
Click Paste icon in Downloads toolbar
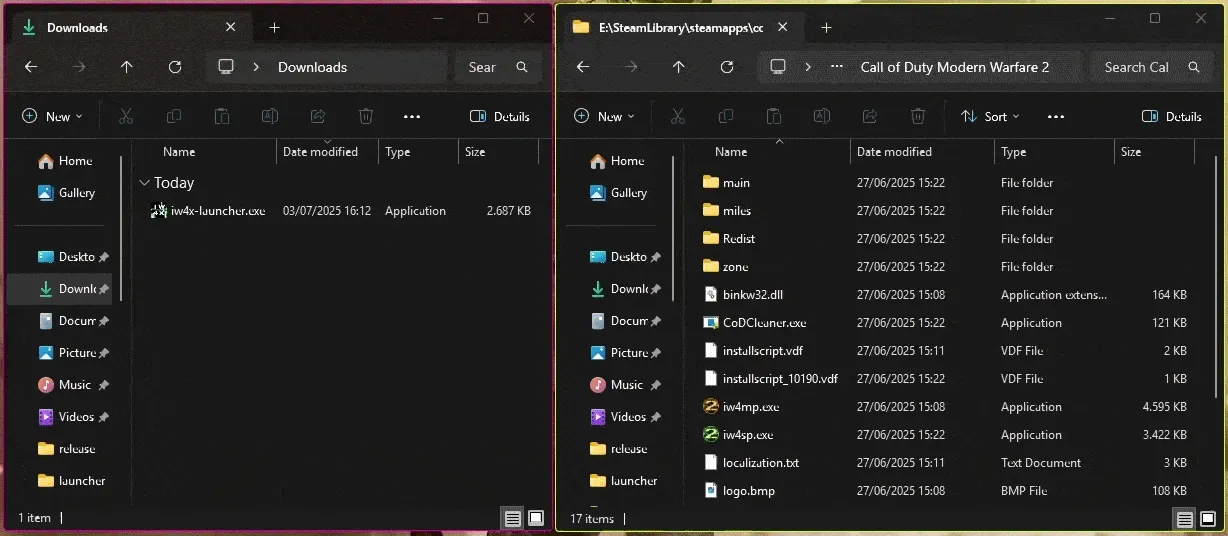click(x=222, y=116)
